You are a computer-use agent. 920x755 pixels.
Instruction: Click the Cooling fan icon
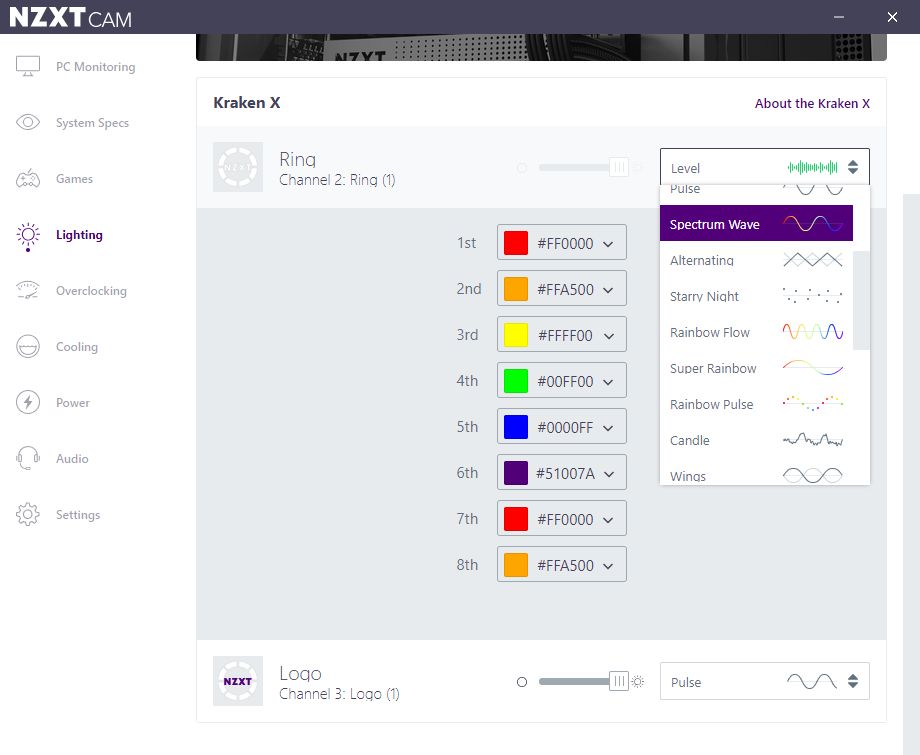28,346
